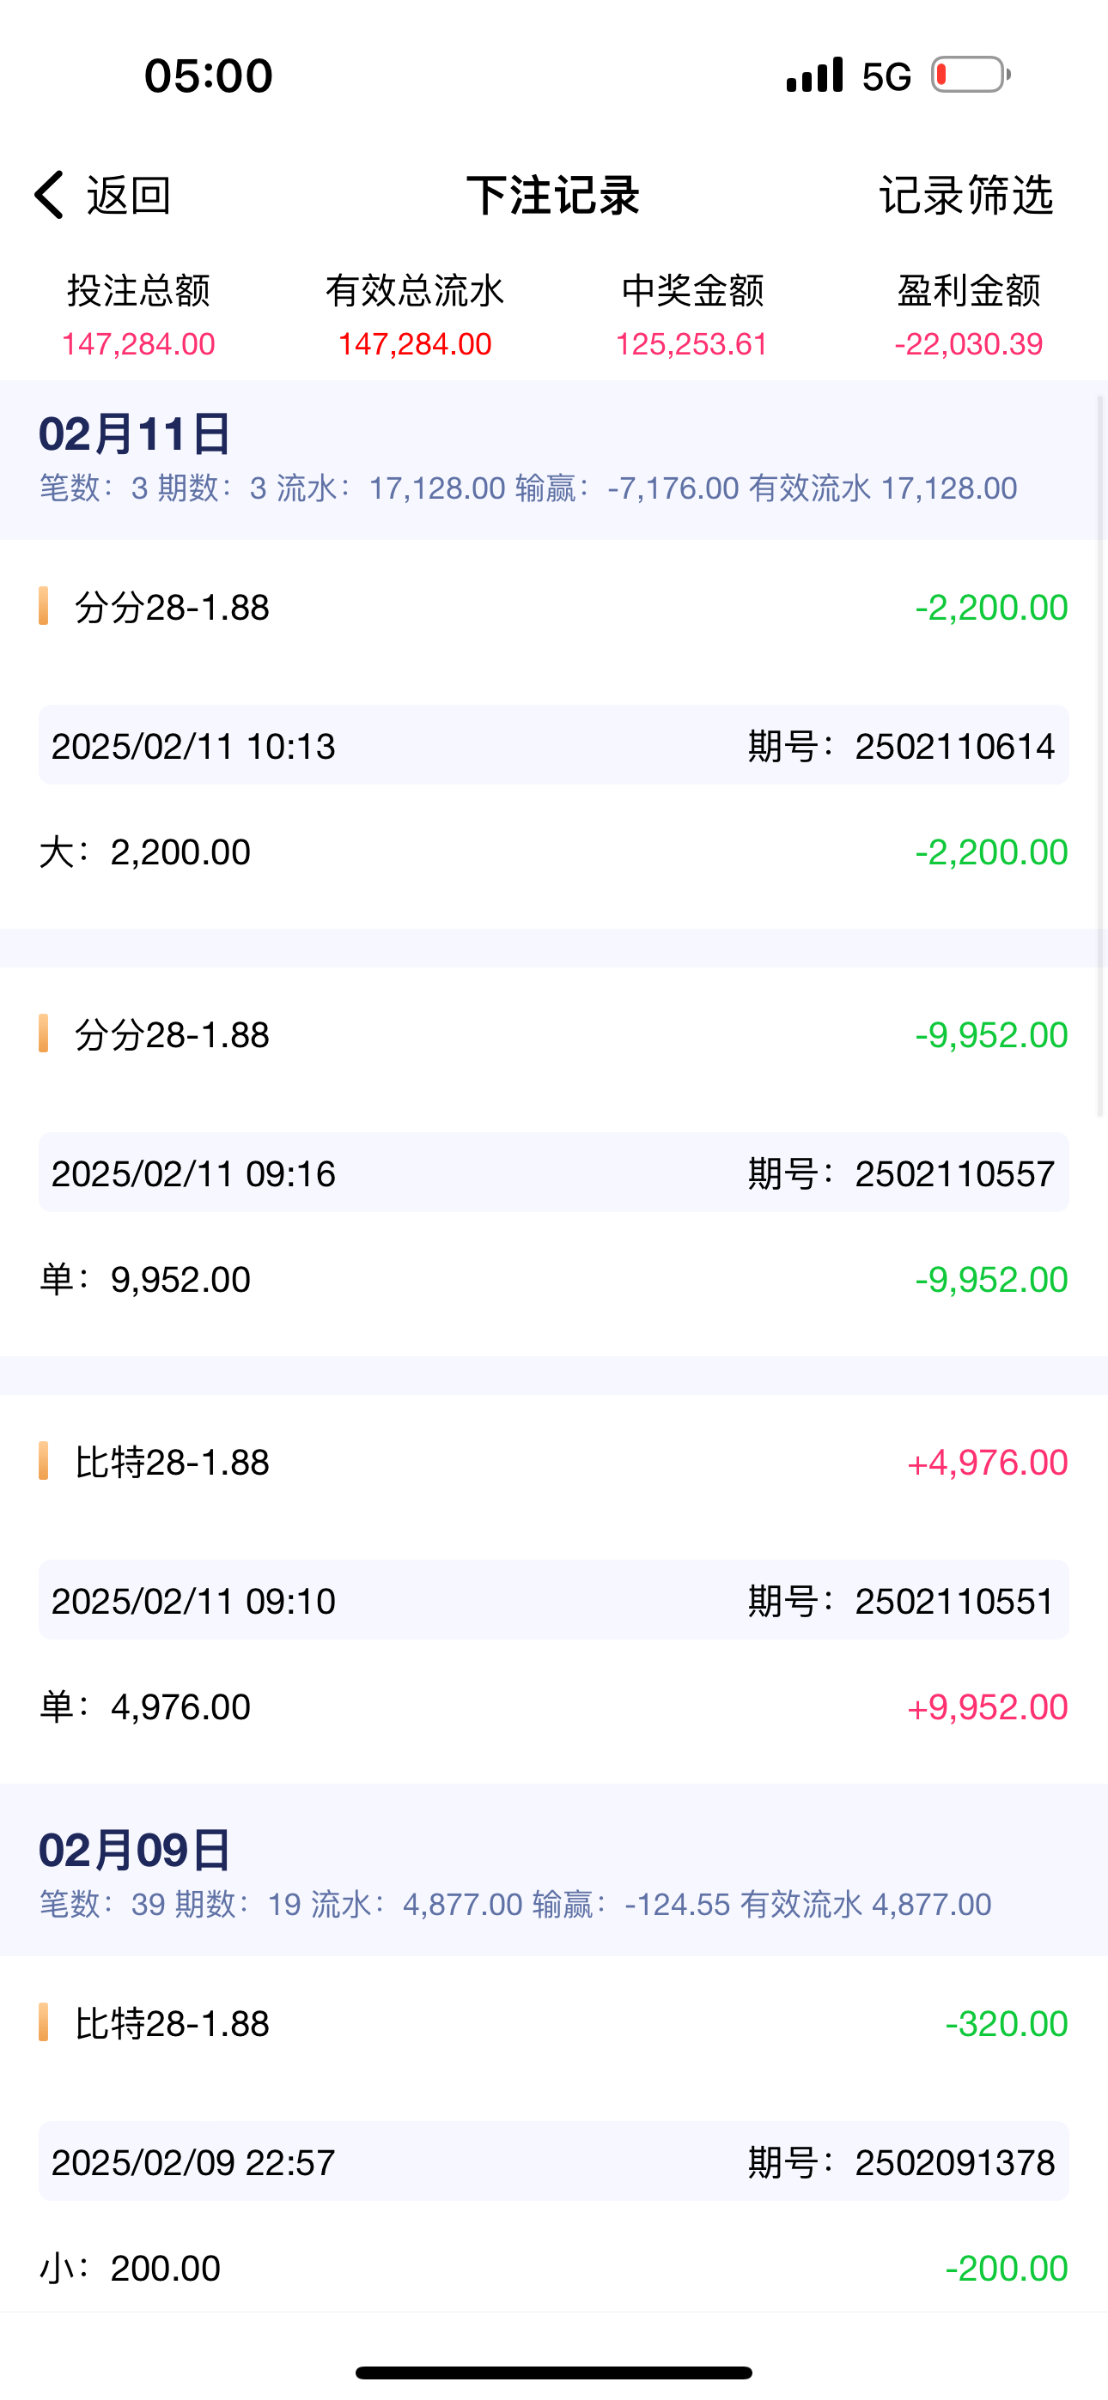Open bet record dated 2025/02/11 09:10
The width and height of the screenshot is (1108, 2400).
tap(553, 1600)
